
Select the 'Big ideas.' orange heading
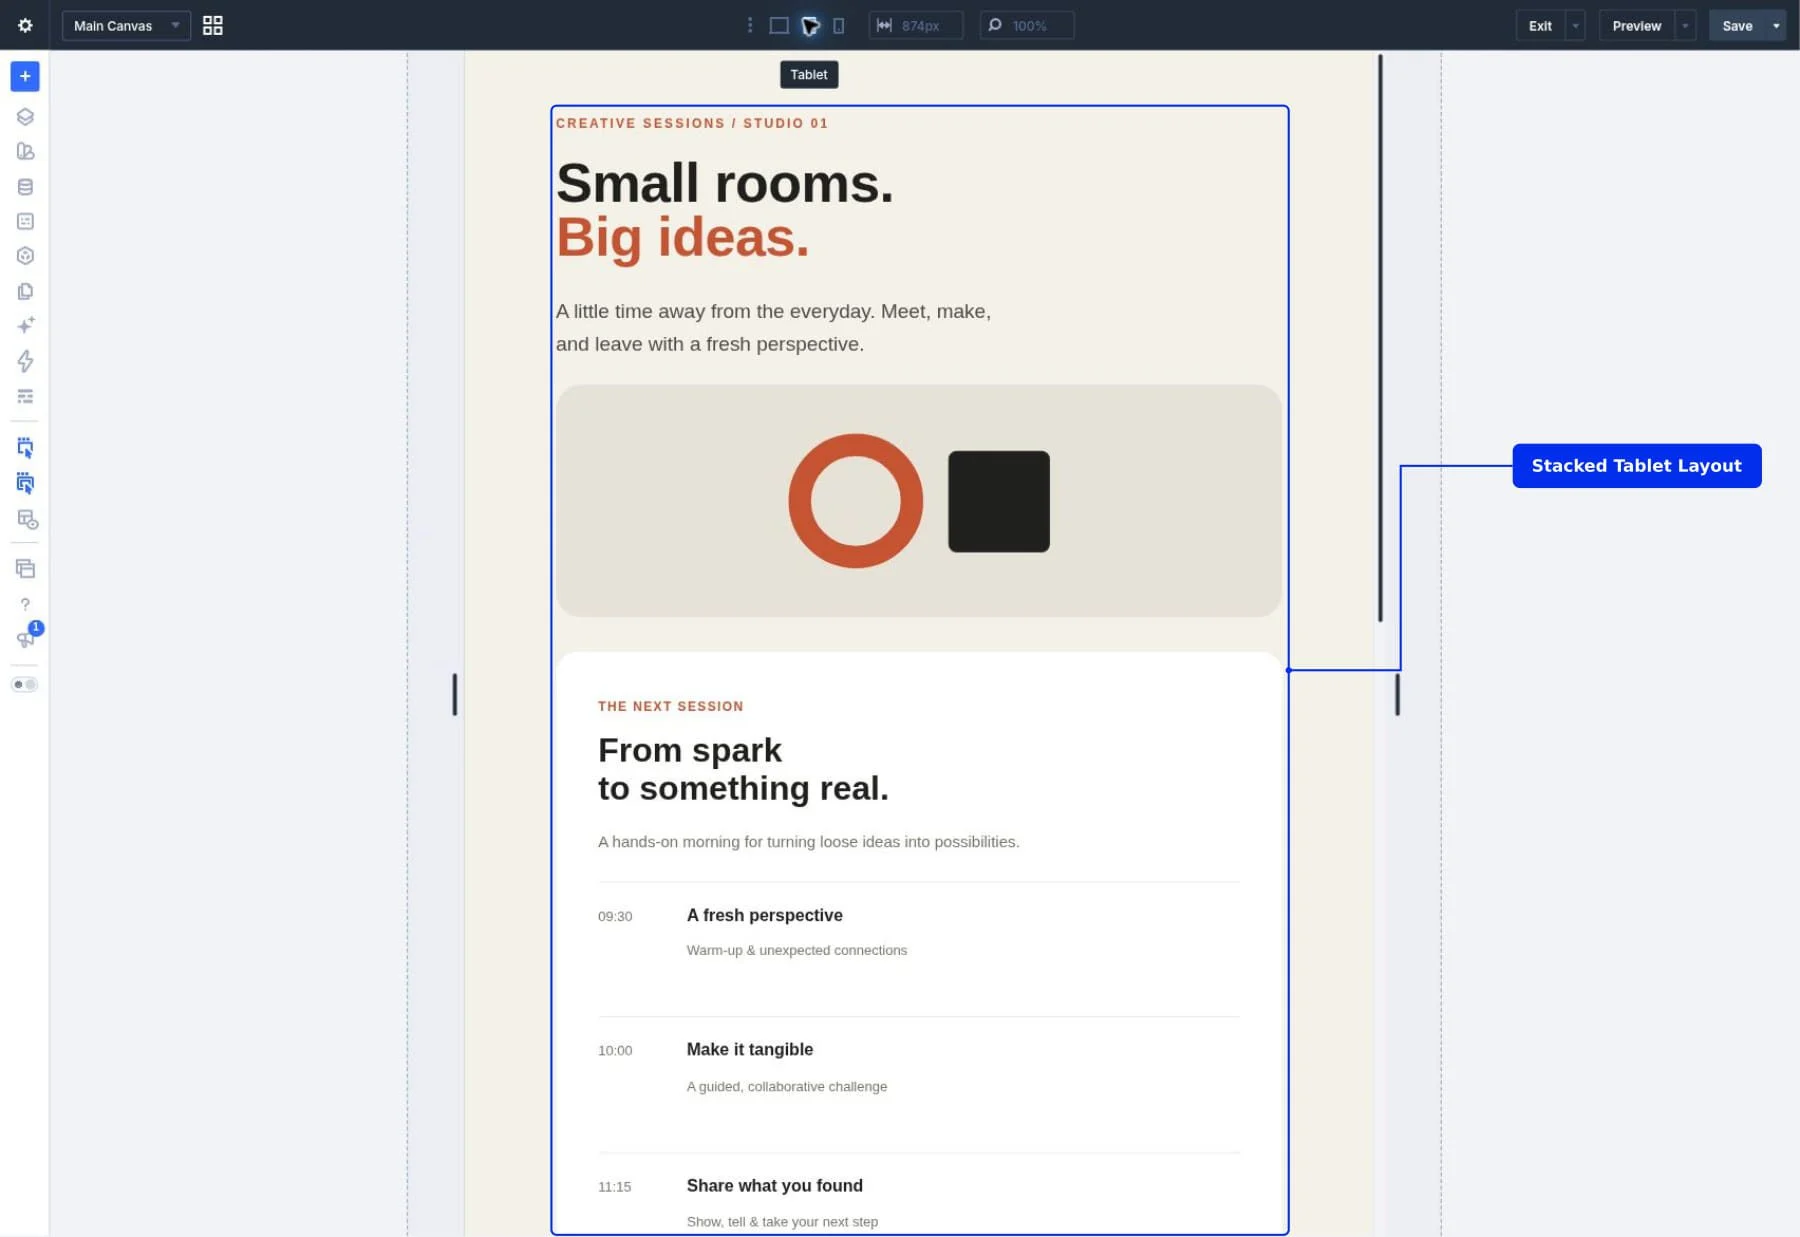683,237
